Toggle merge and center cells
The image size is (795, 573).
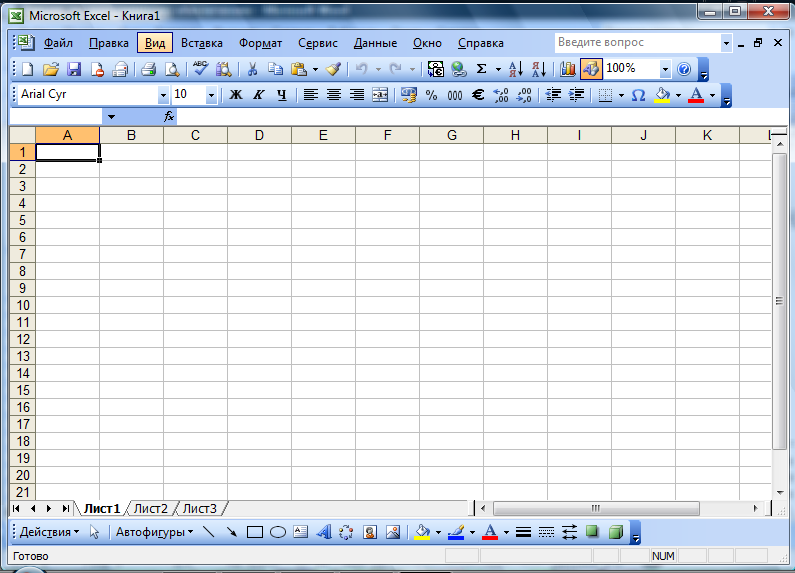tap(380, 95)
